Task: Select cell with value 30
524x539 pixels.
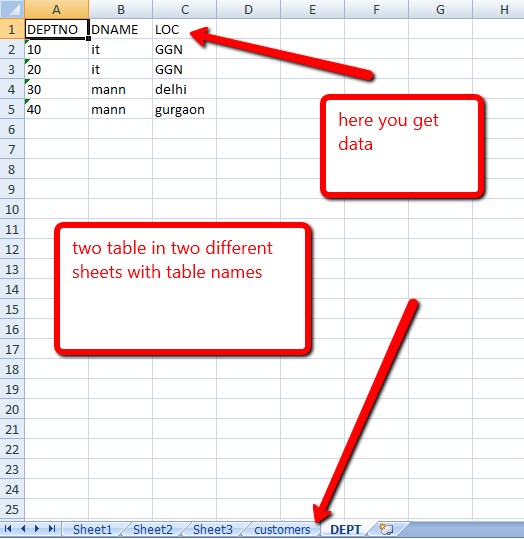Action: [56, 89]
